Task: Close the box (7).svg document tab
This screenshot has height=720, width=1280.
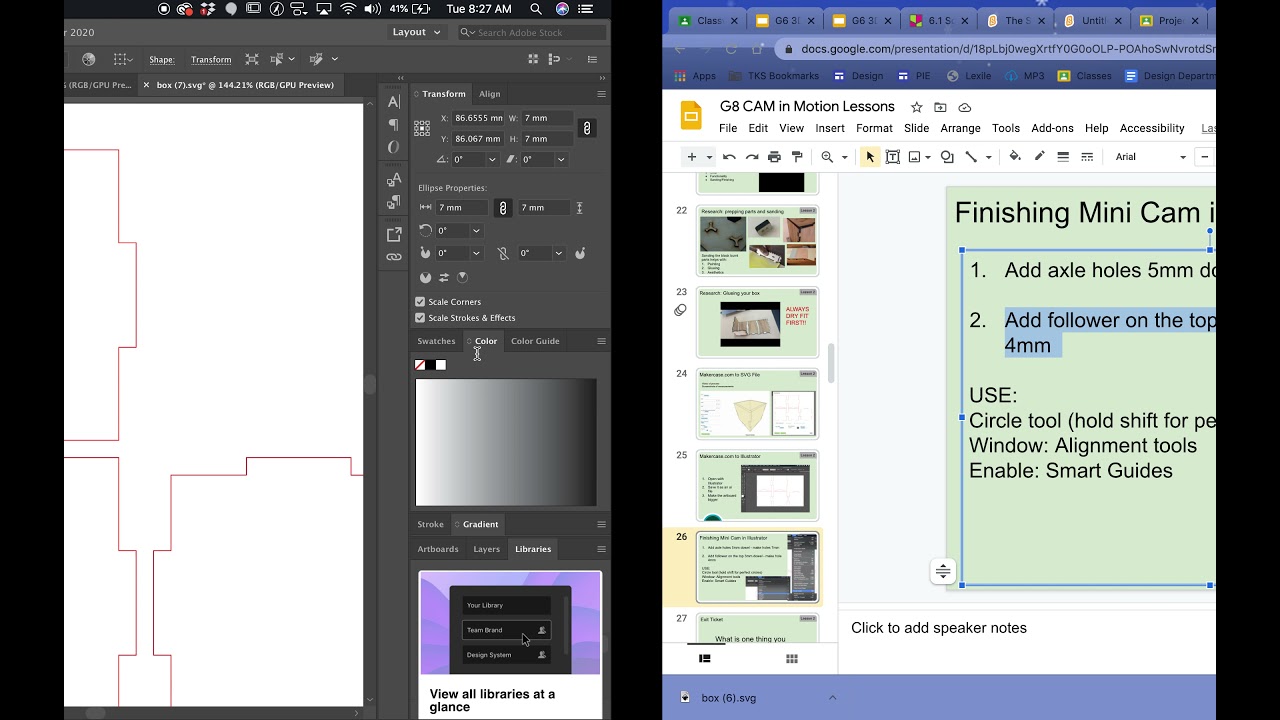Action: 146,85
